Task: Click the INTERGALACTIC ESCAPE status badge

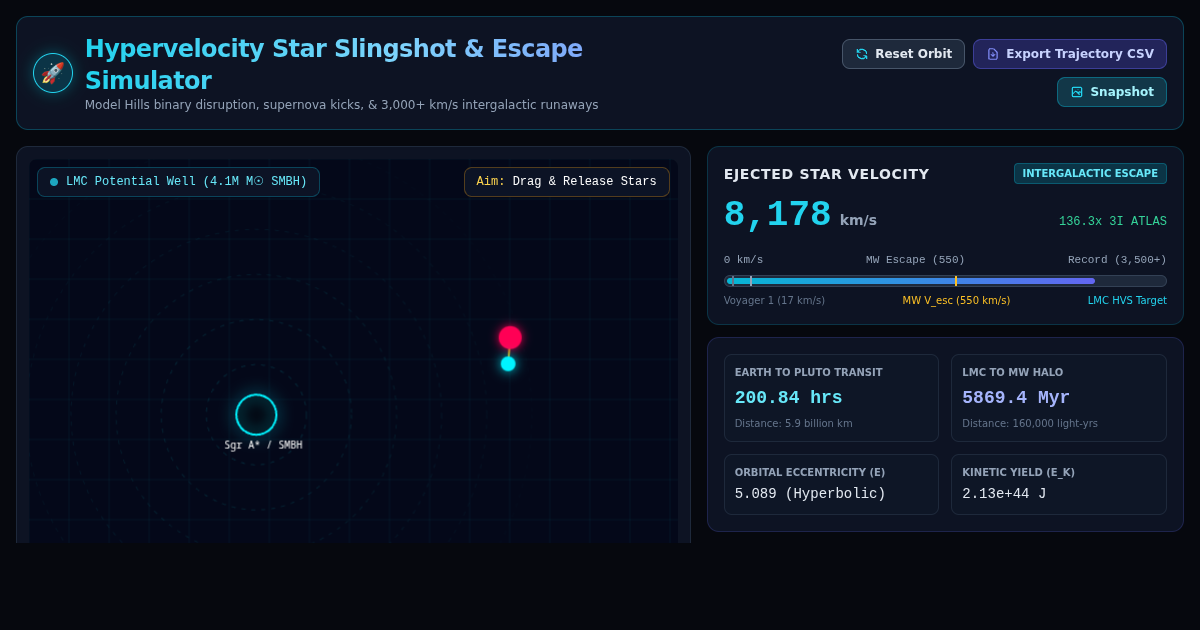Action: [1090, 174]
